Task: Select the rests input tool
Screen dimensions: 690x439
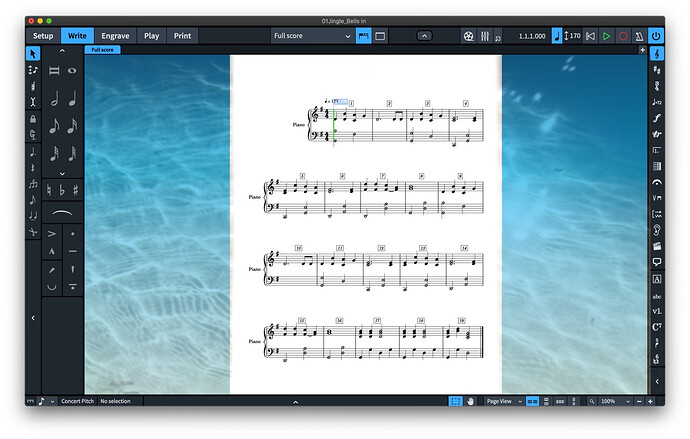Action: (33, 168)
